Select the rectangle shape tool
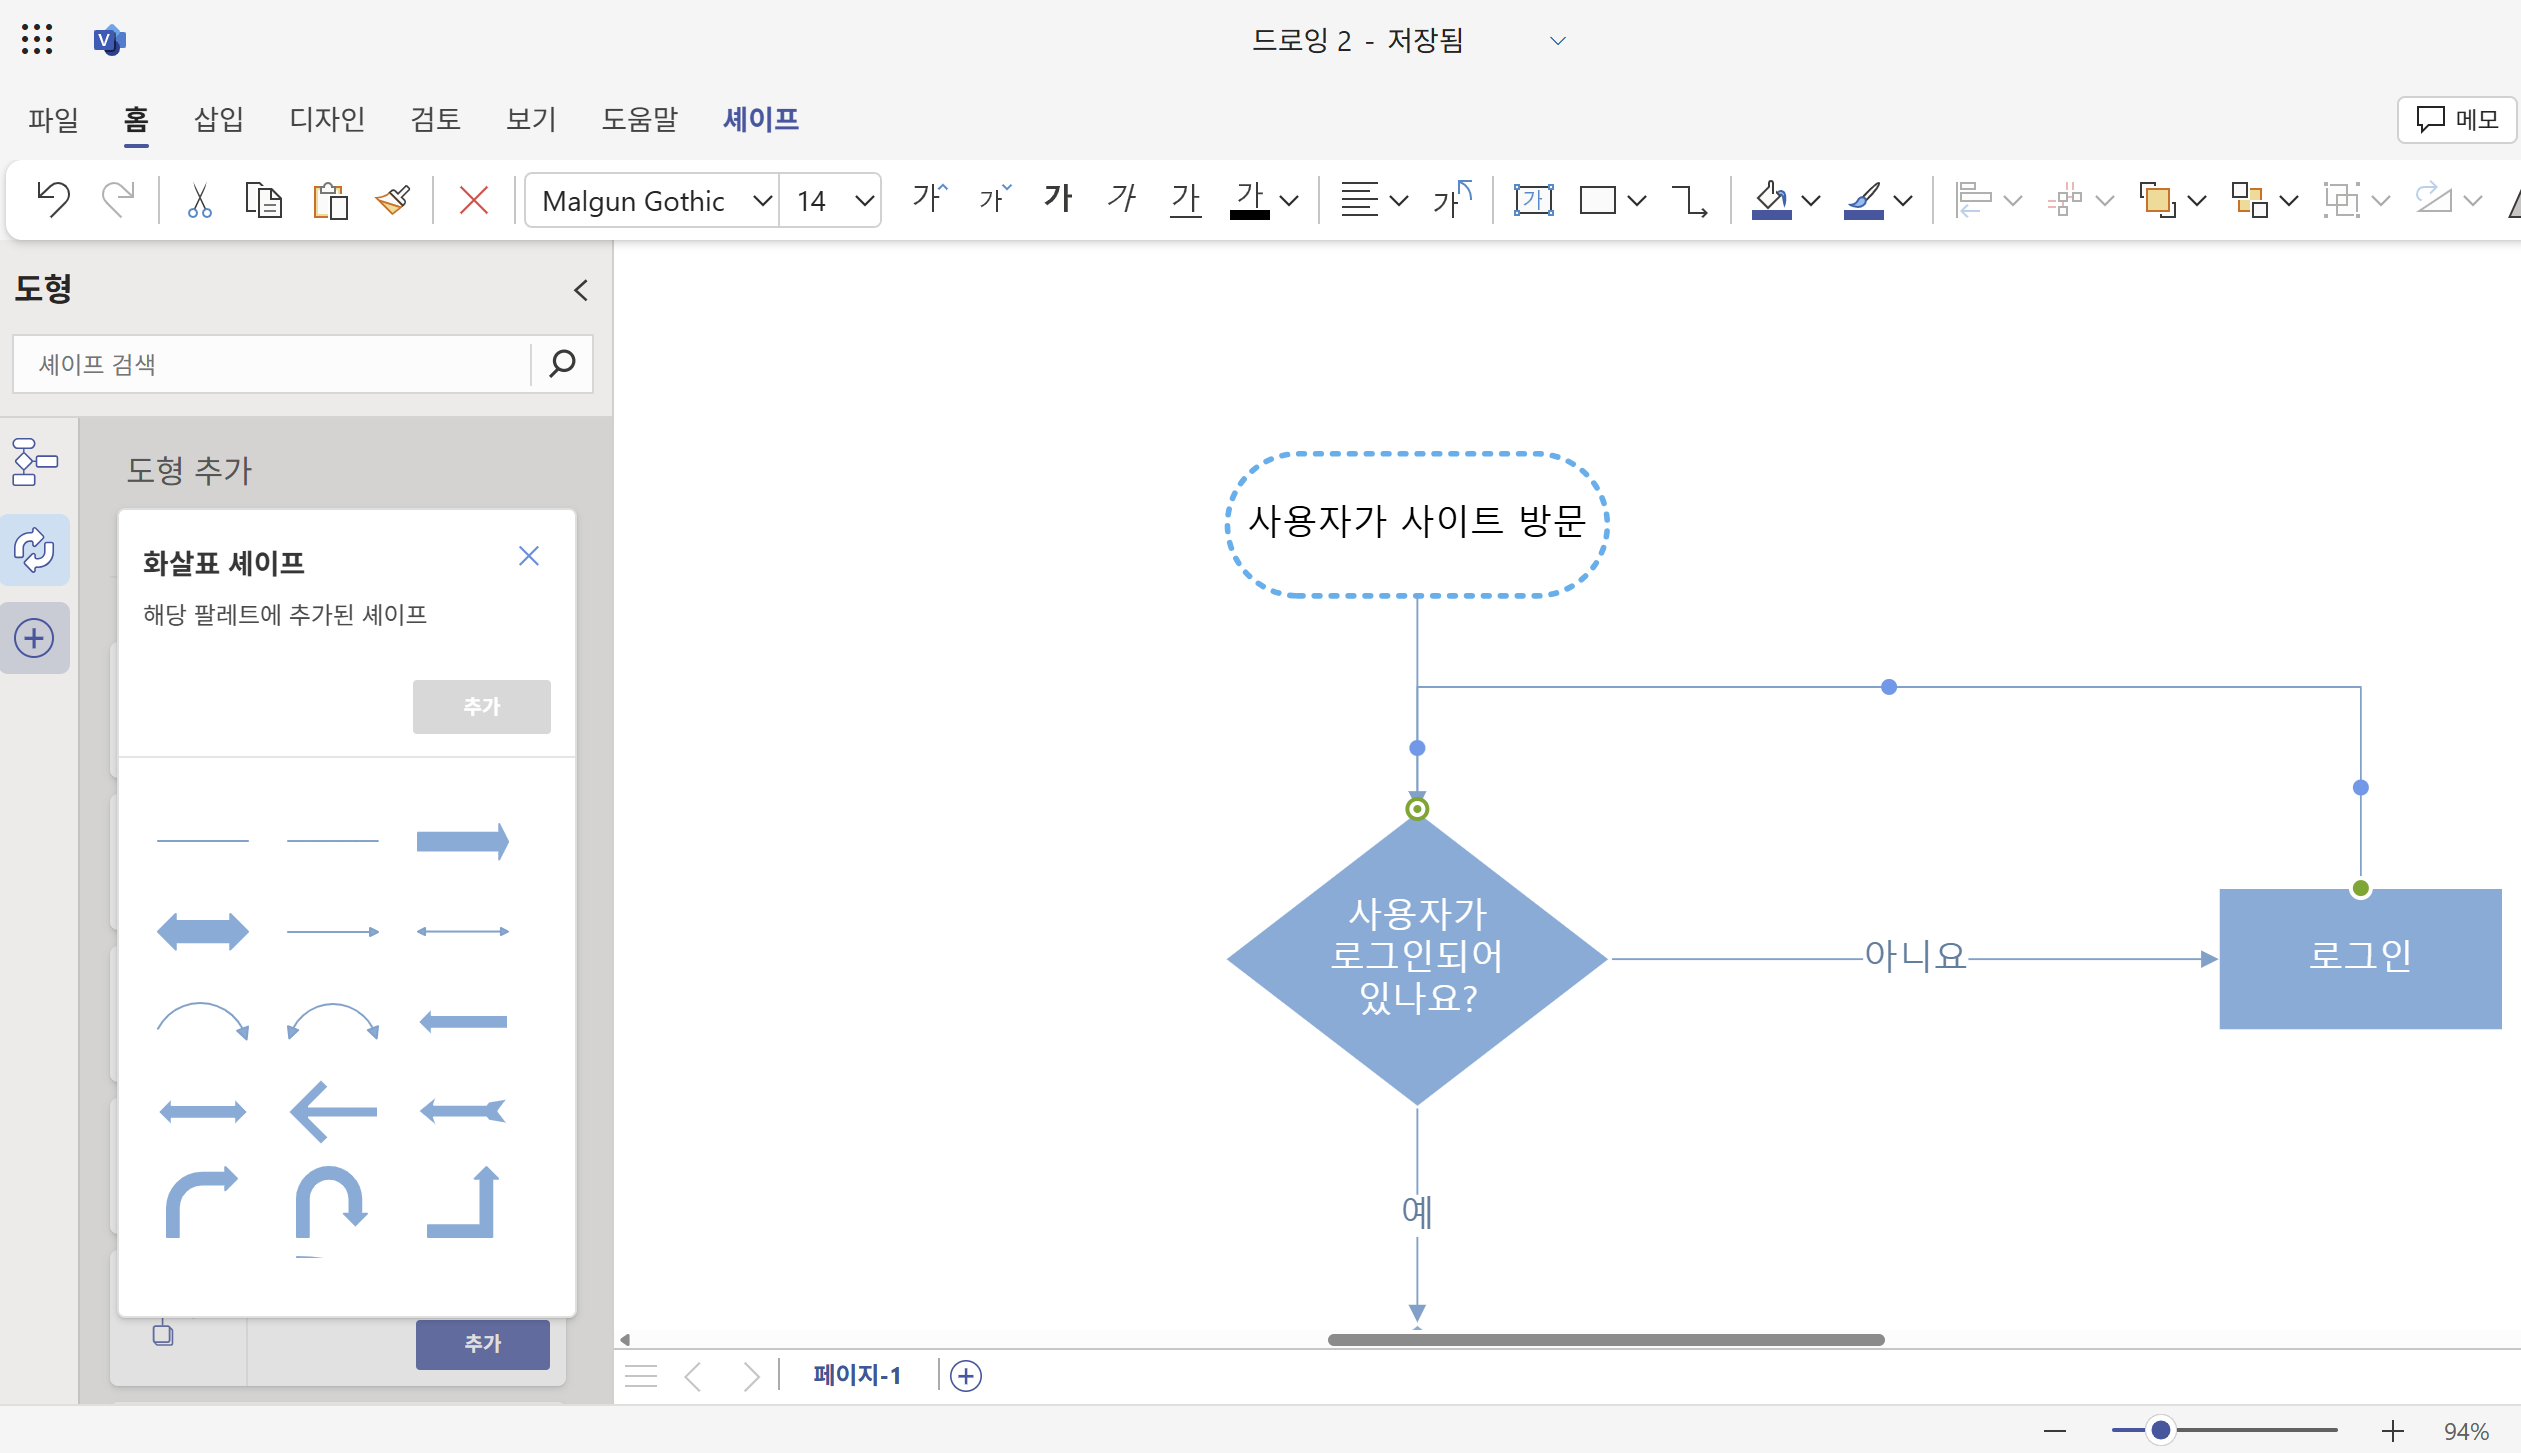 (1597, 200)
